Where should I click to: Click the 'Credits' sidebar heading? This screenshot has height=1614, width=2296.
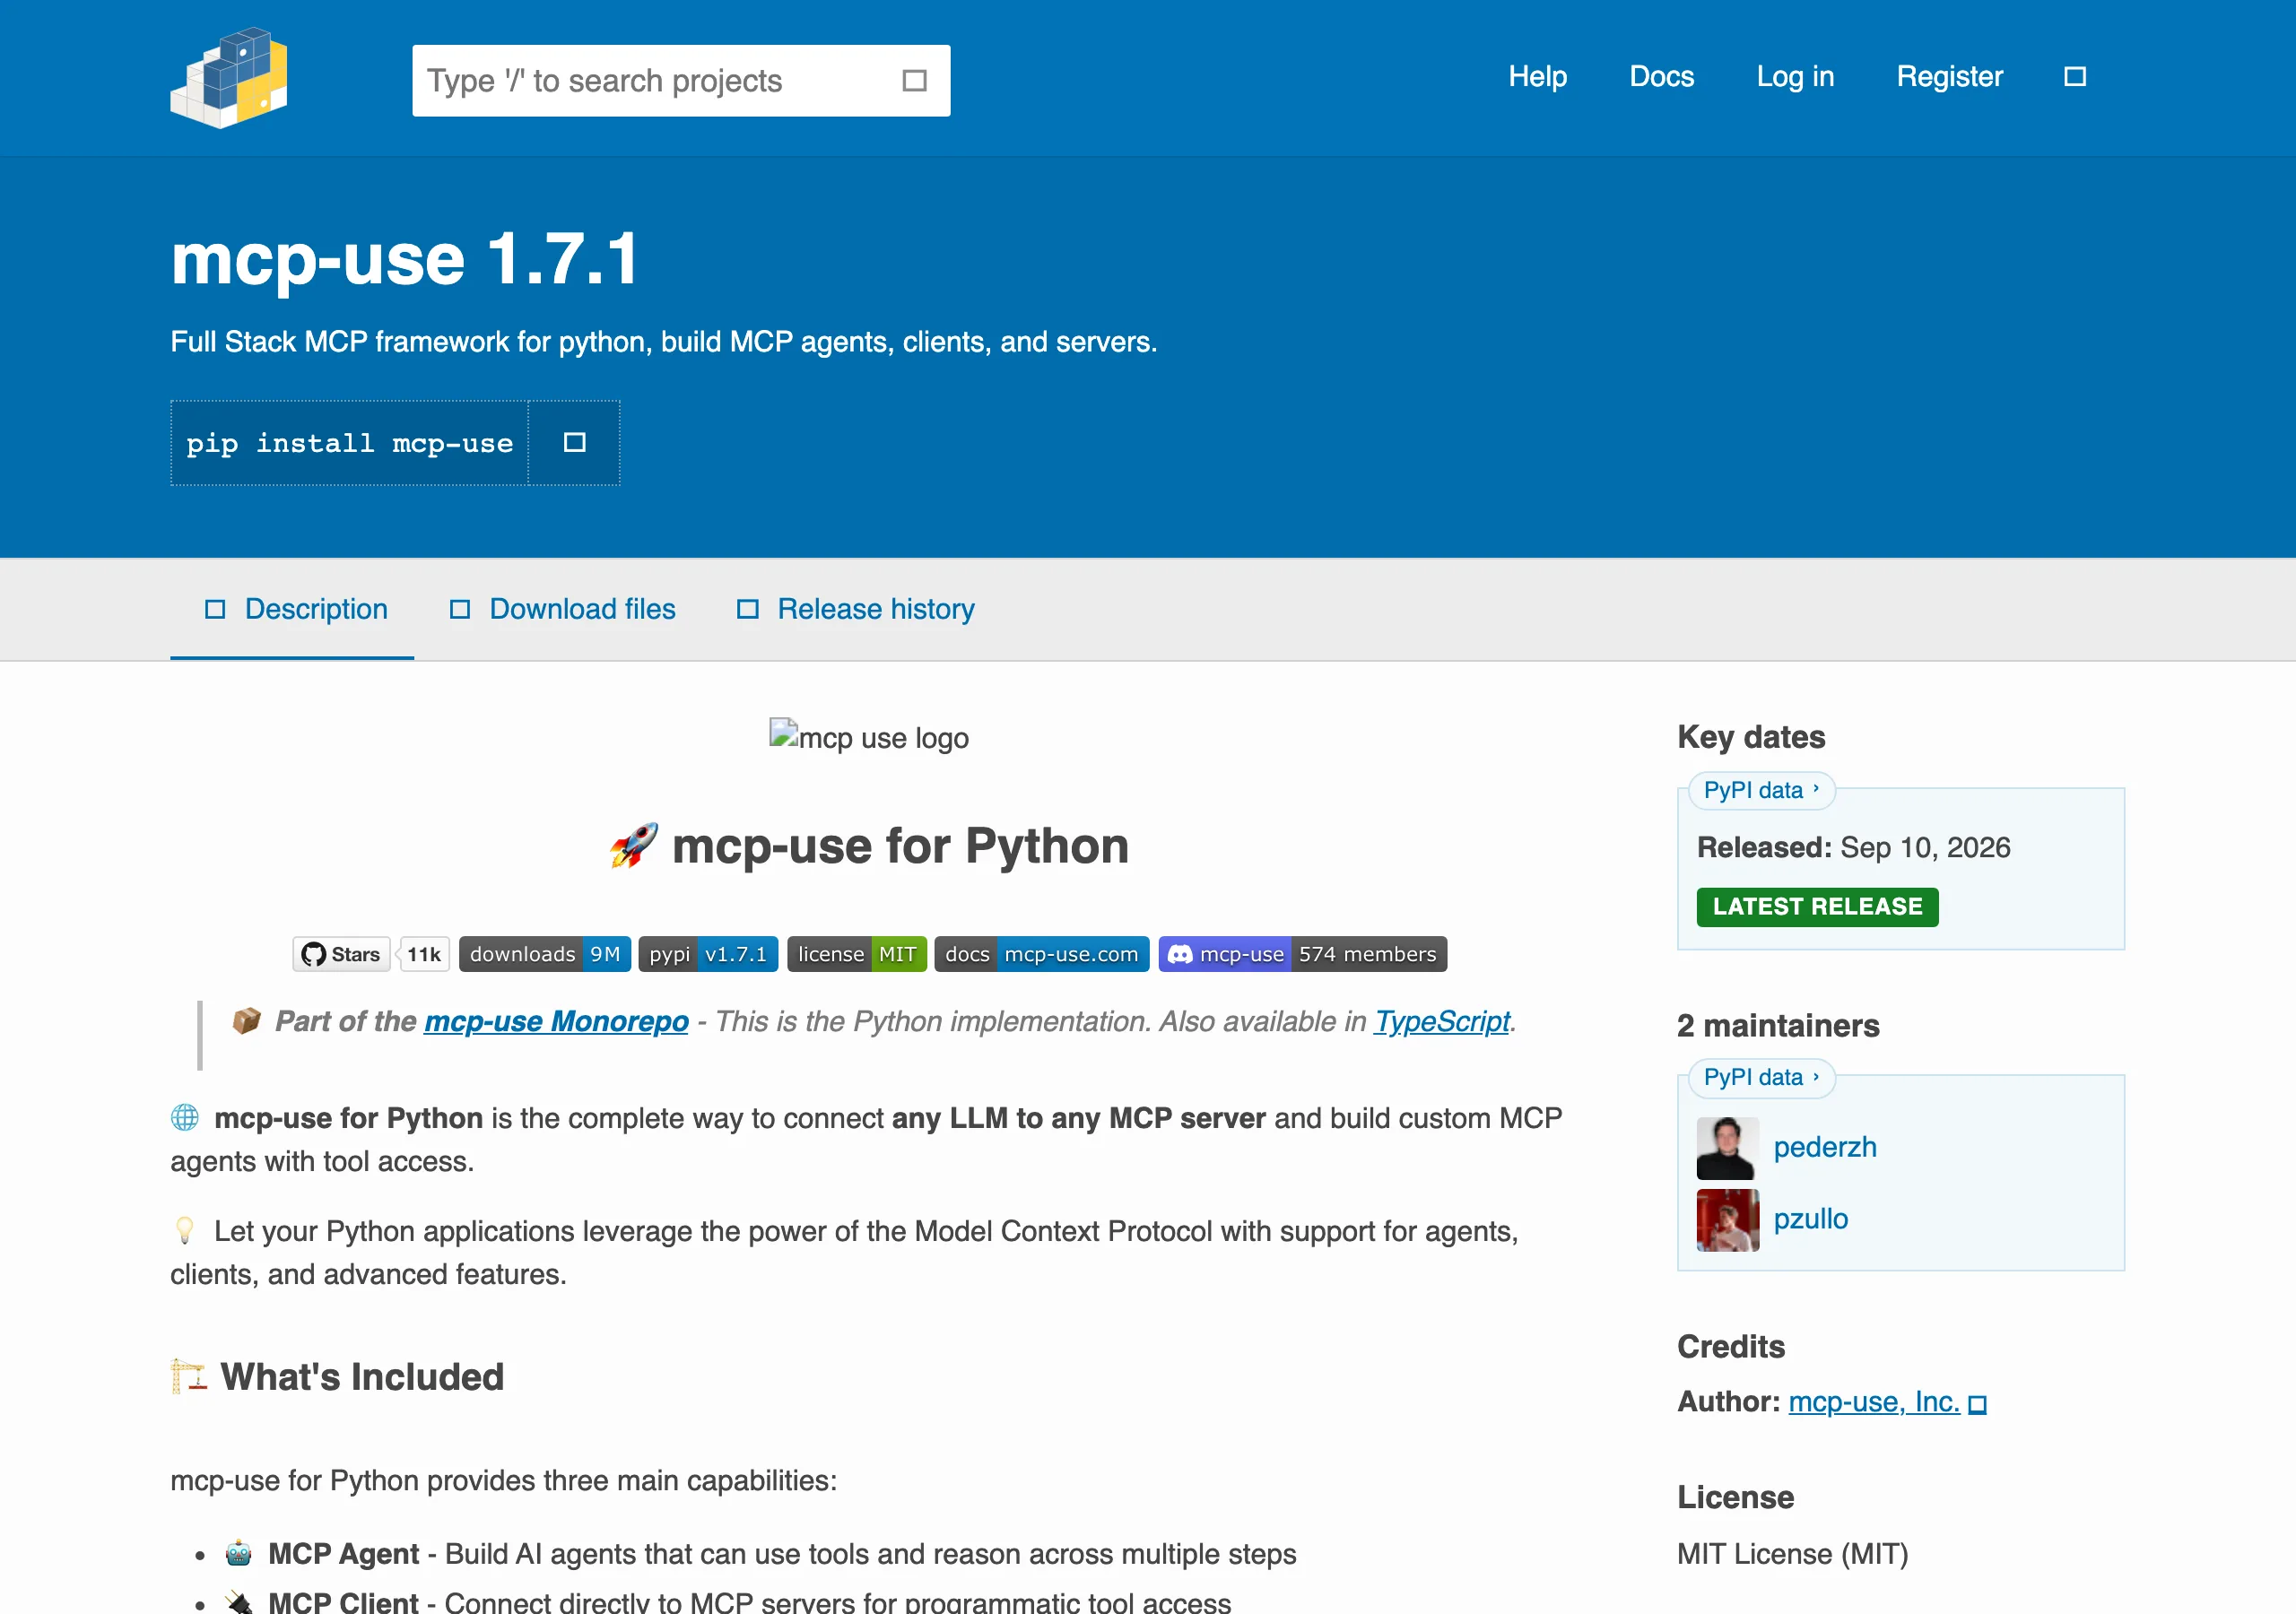click(x=1731, y=1347)
